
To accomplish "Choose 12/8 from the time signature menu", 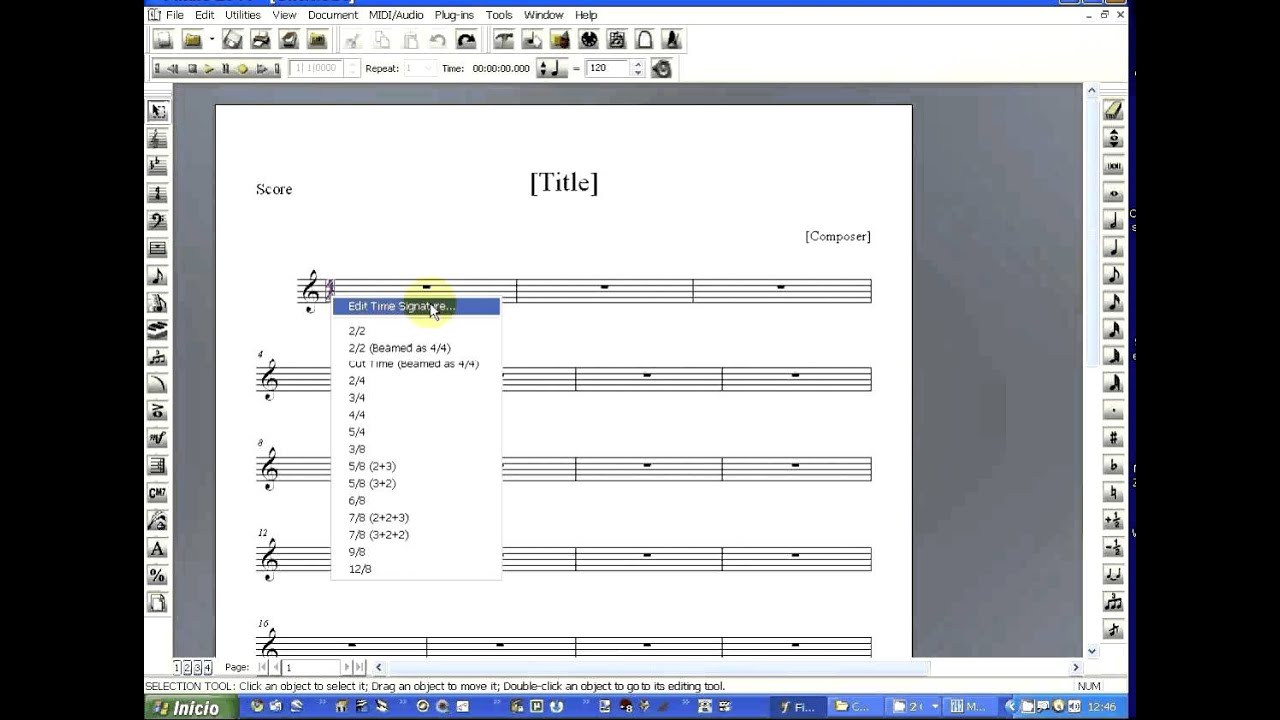I will tap(360, 569).
